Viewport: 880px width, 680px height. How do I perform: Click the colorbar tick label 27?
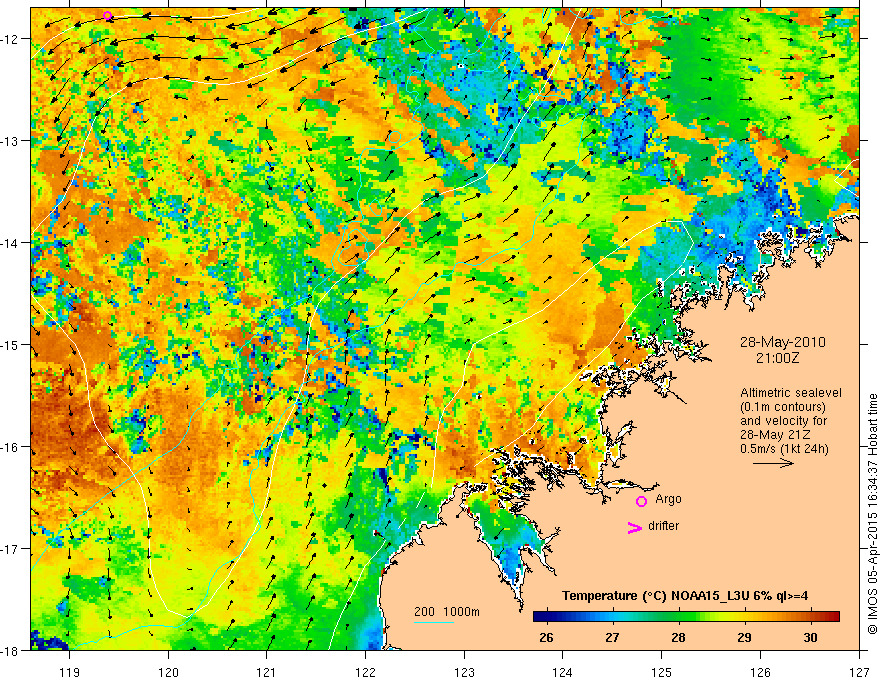tap(612, 637)
